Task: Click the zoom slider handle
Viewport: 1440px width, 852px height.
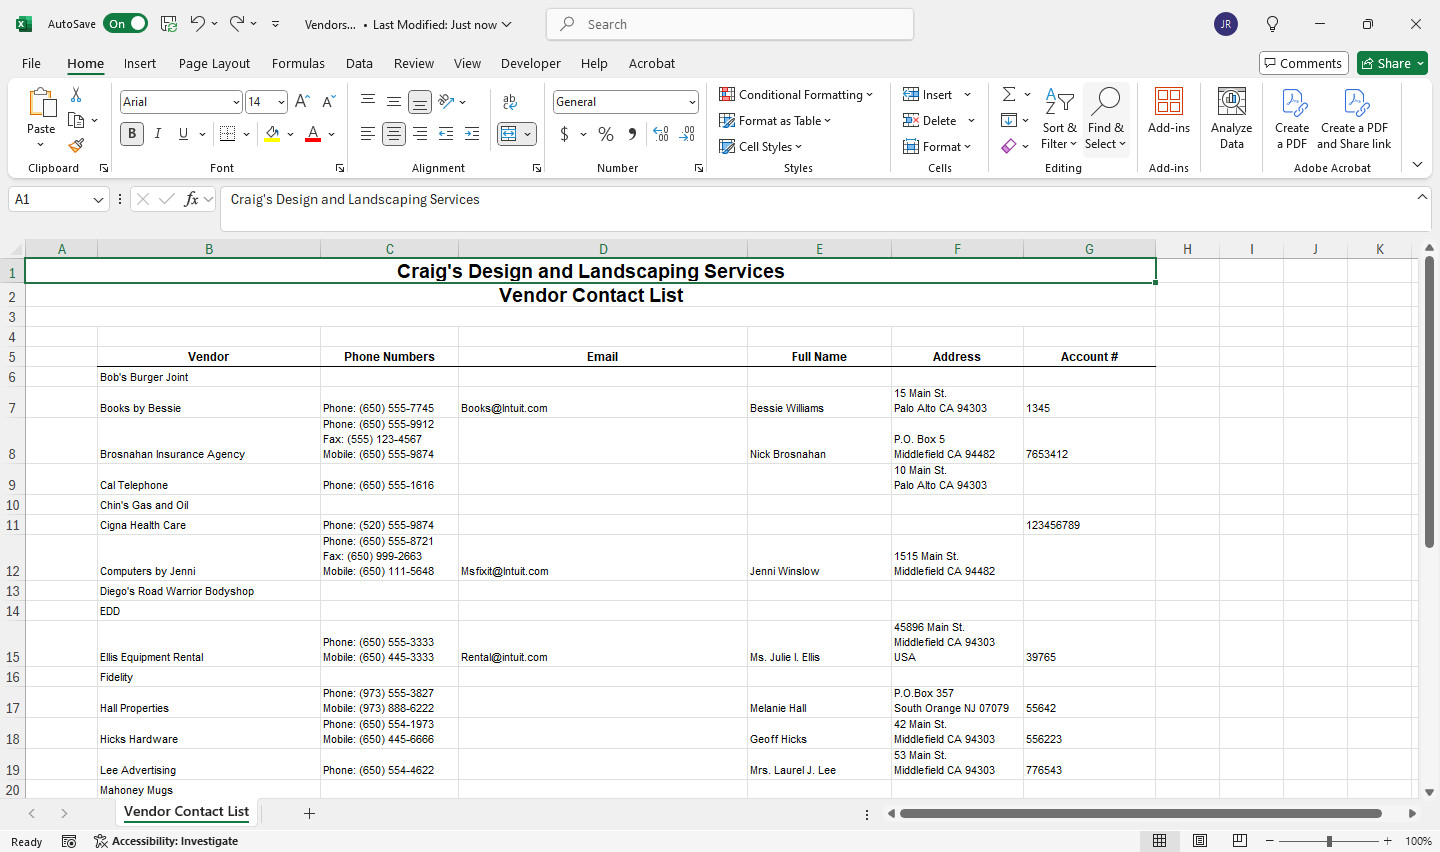Action: pyautogui.click(x=1329, y=841)
